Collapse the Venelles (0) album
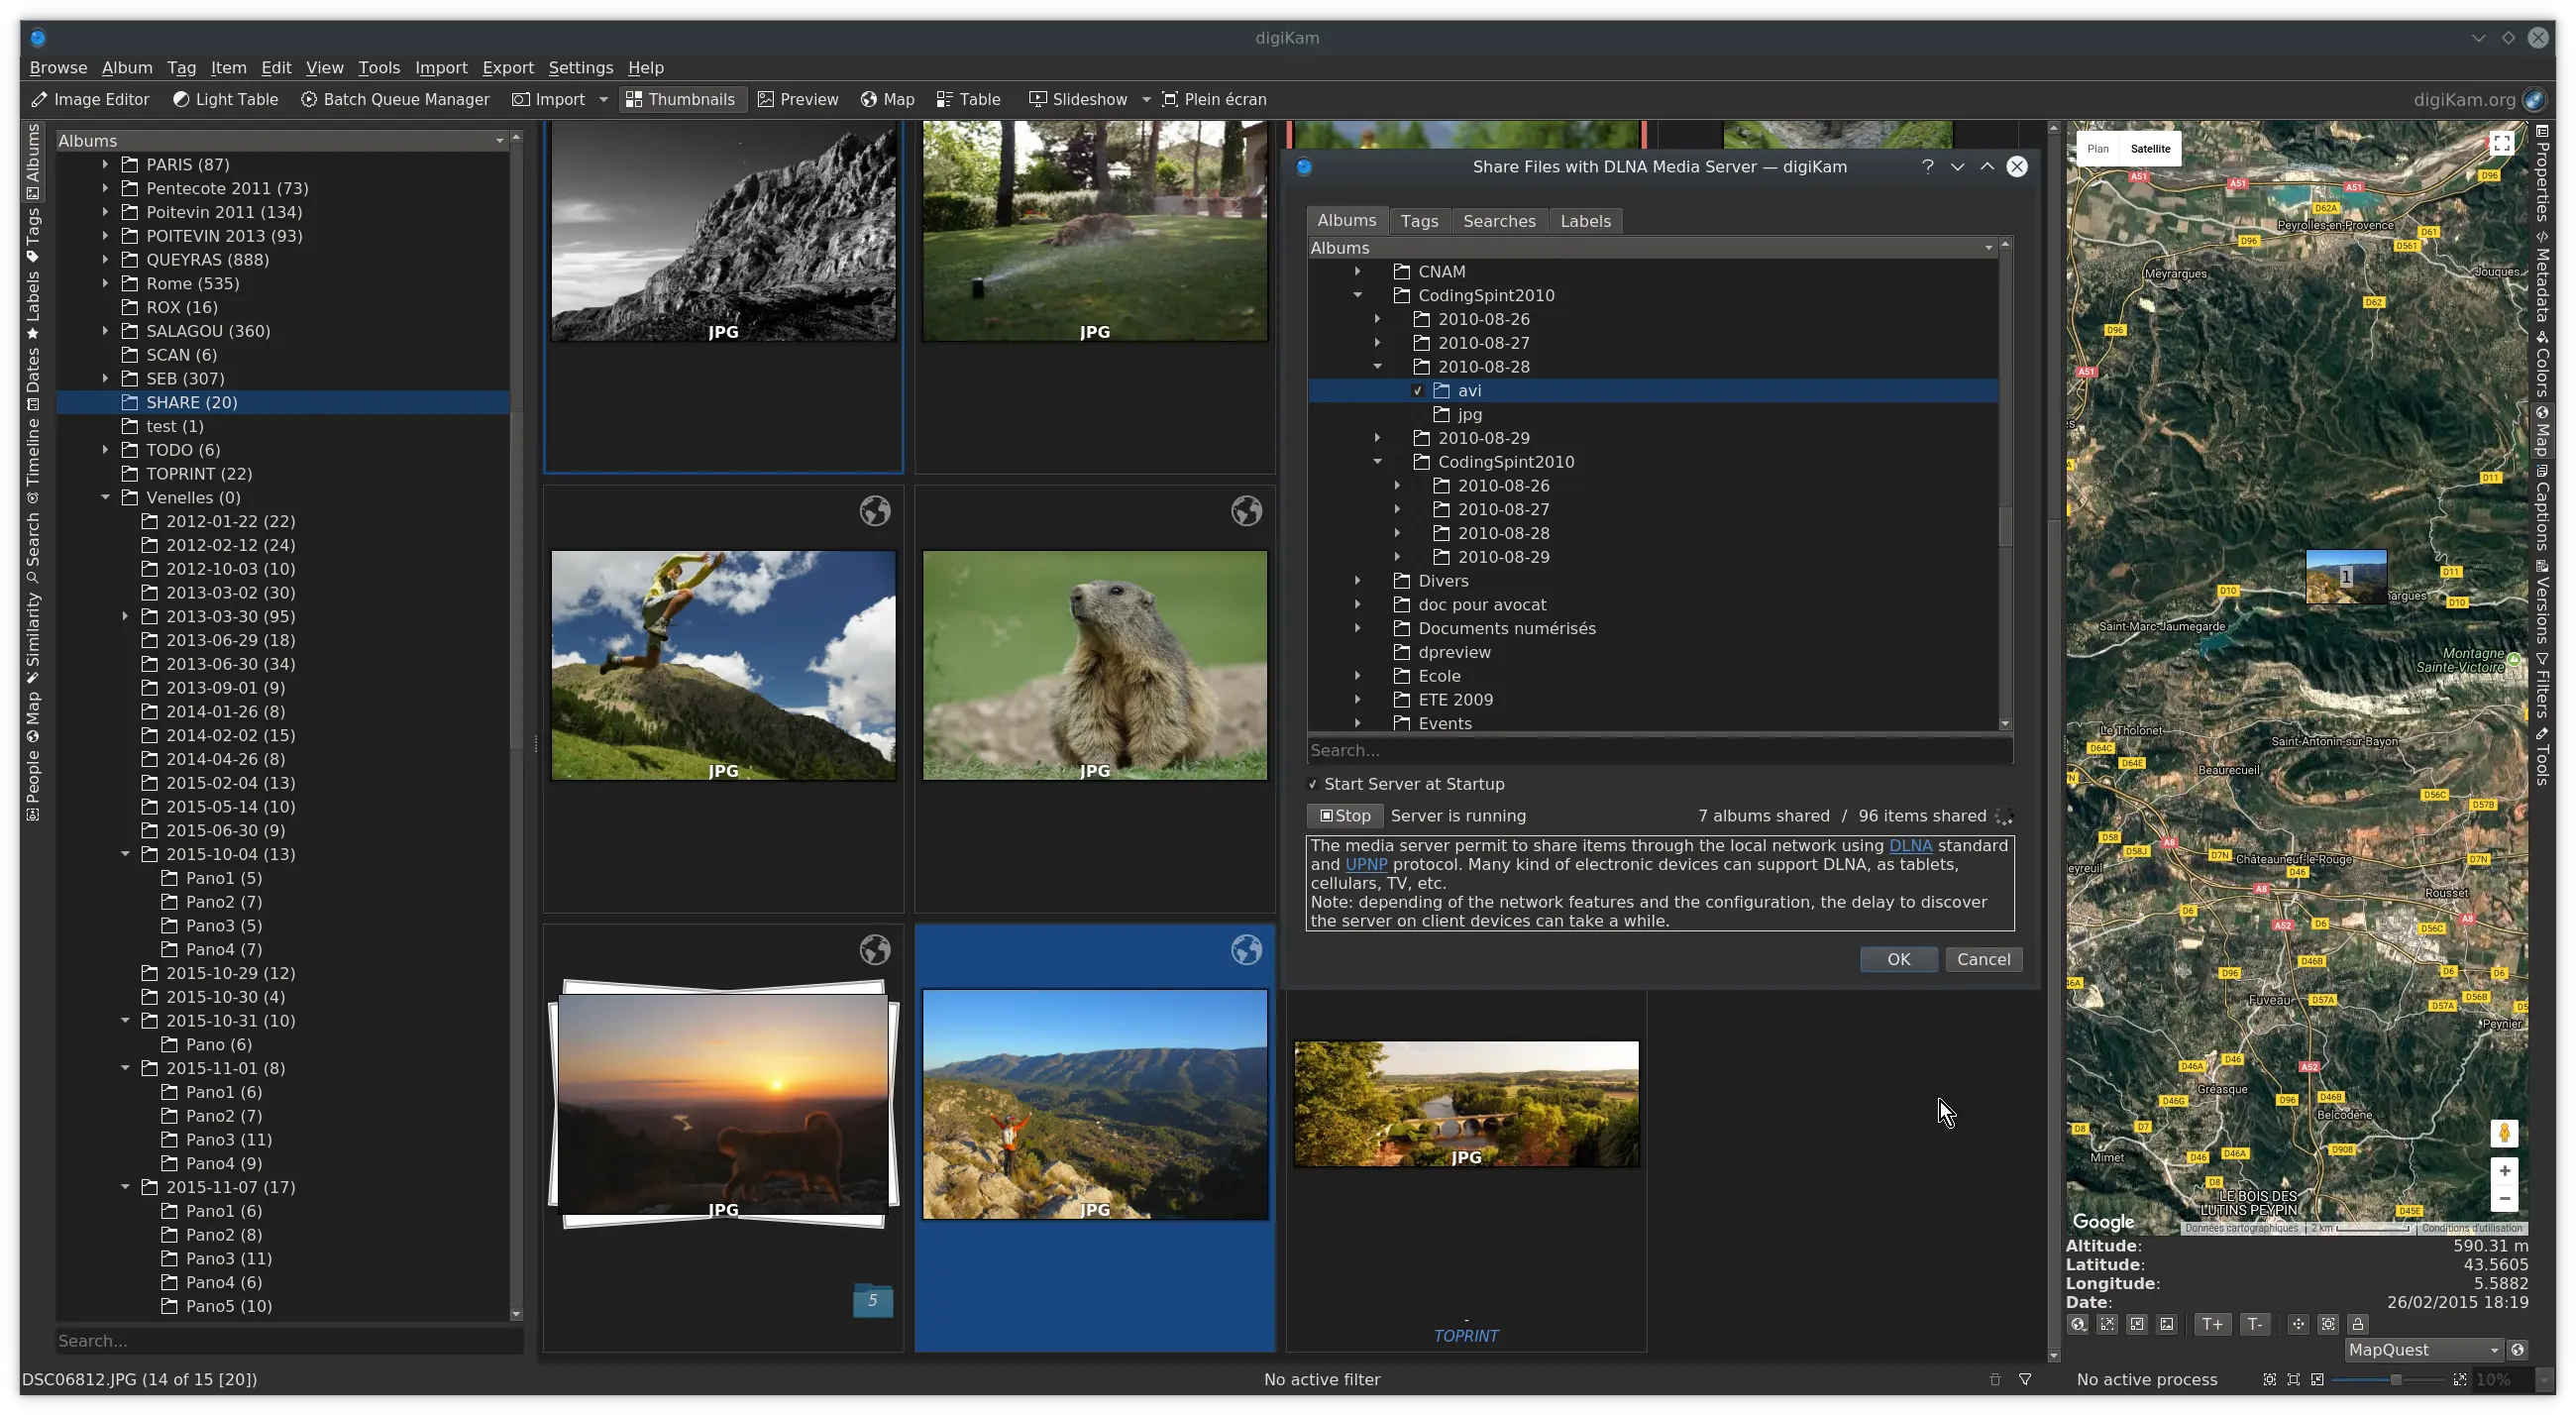Image resolution: width=2576 pixels, height=1415 pixels. (x=105, y=497)
